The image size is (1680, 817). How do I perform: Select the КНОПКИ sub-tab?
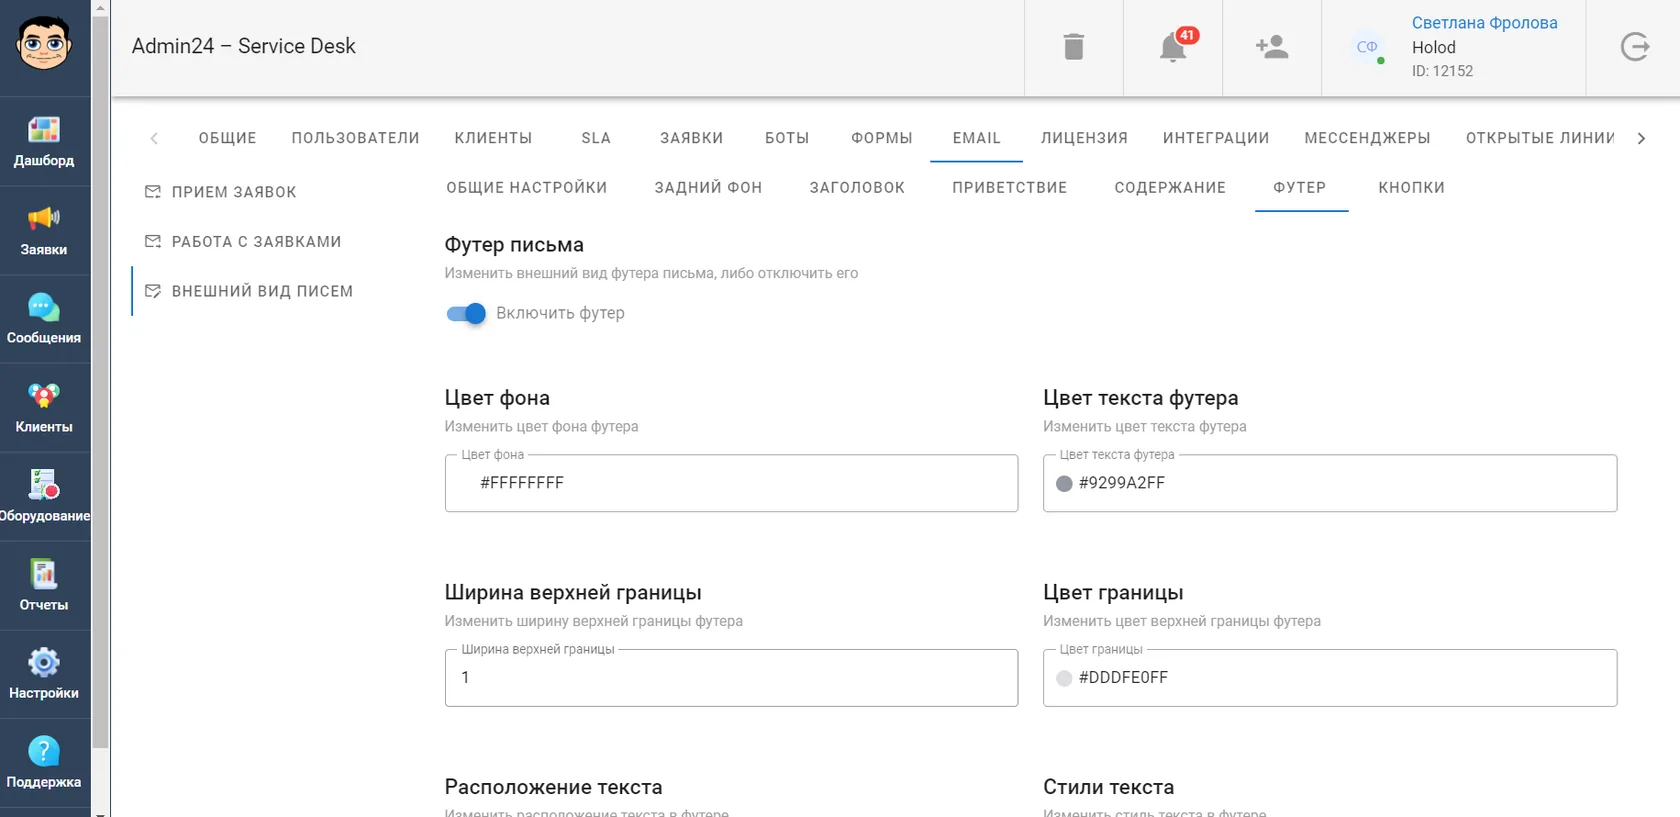[1412, 188]
